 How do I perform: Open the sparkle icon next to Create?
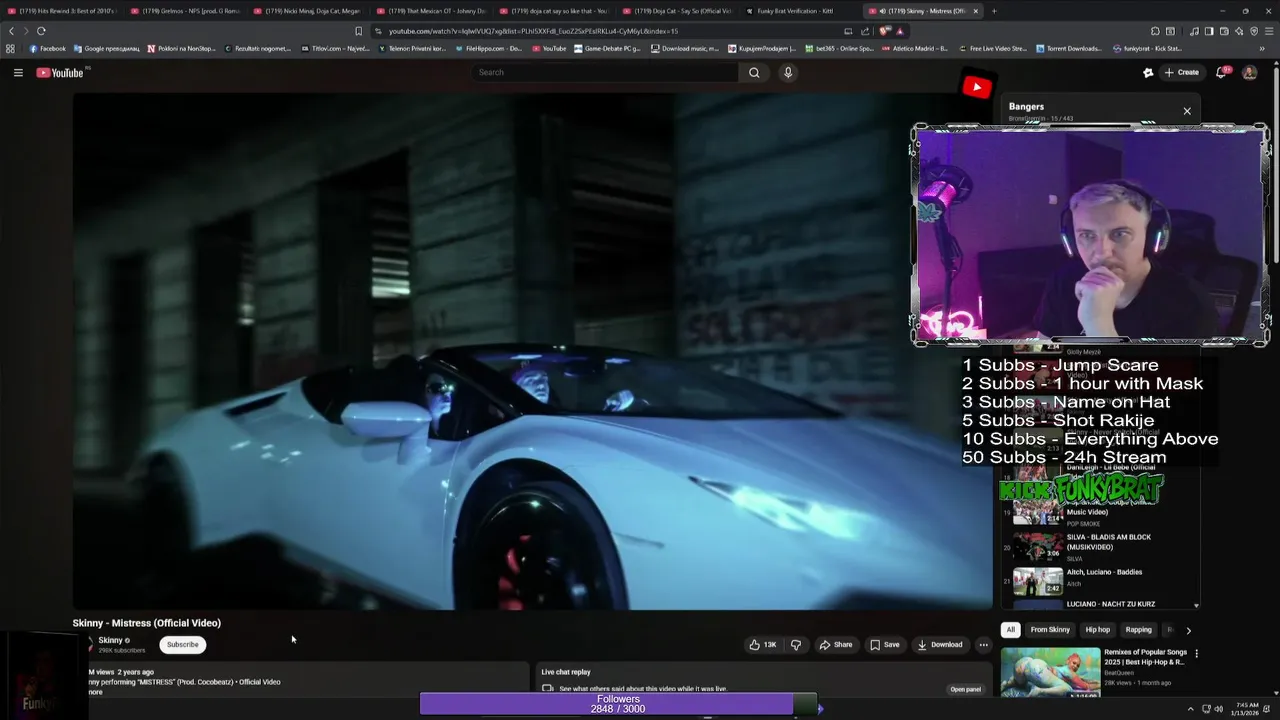tap(1148, 72)
